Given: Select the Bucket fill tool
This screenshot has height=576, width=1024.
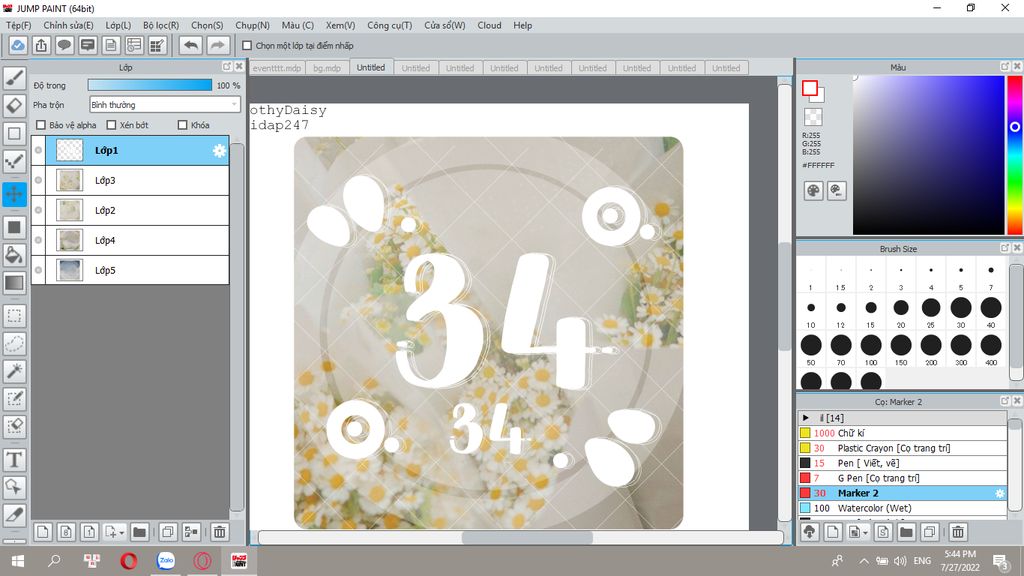Looking at the screenshot, I should (14, 255).
